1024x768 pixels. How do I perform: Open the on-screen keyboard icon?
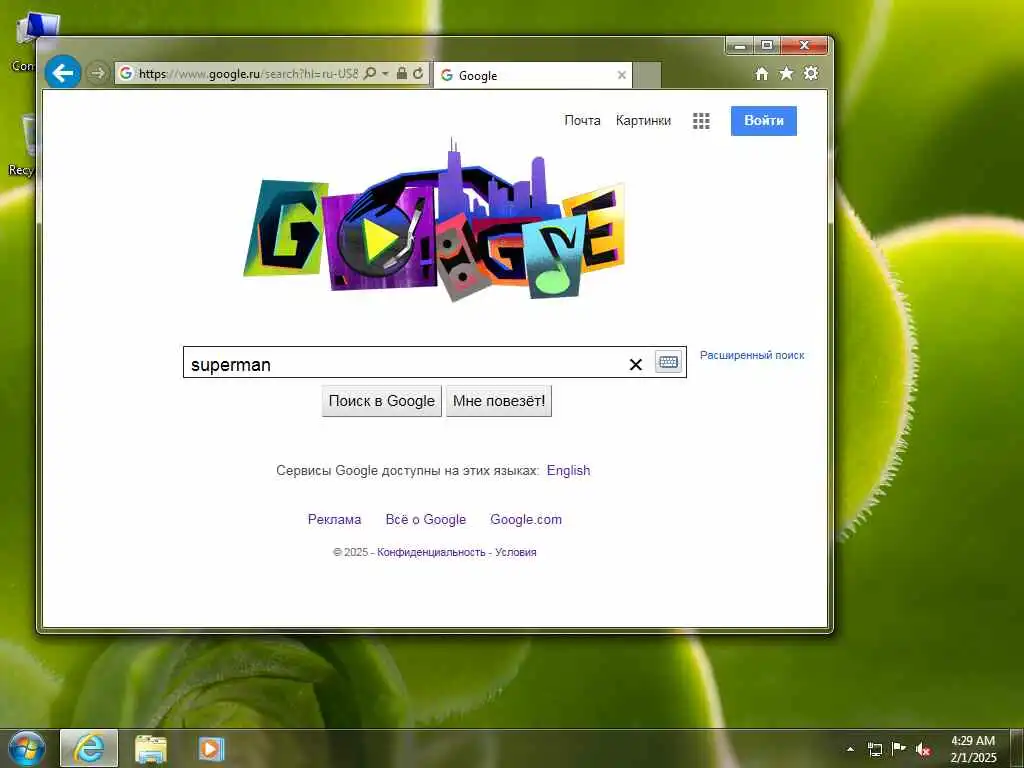click(x=668, y=362)
